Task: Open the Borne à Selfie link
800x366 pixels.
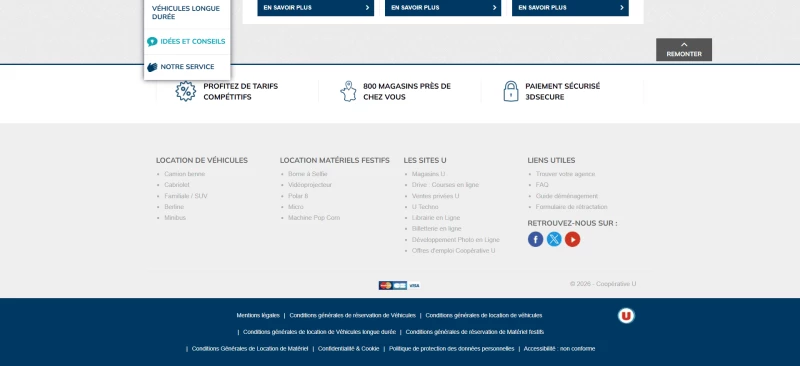Action: tap(308, 174)
